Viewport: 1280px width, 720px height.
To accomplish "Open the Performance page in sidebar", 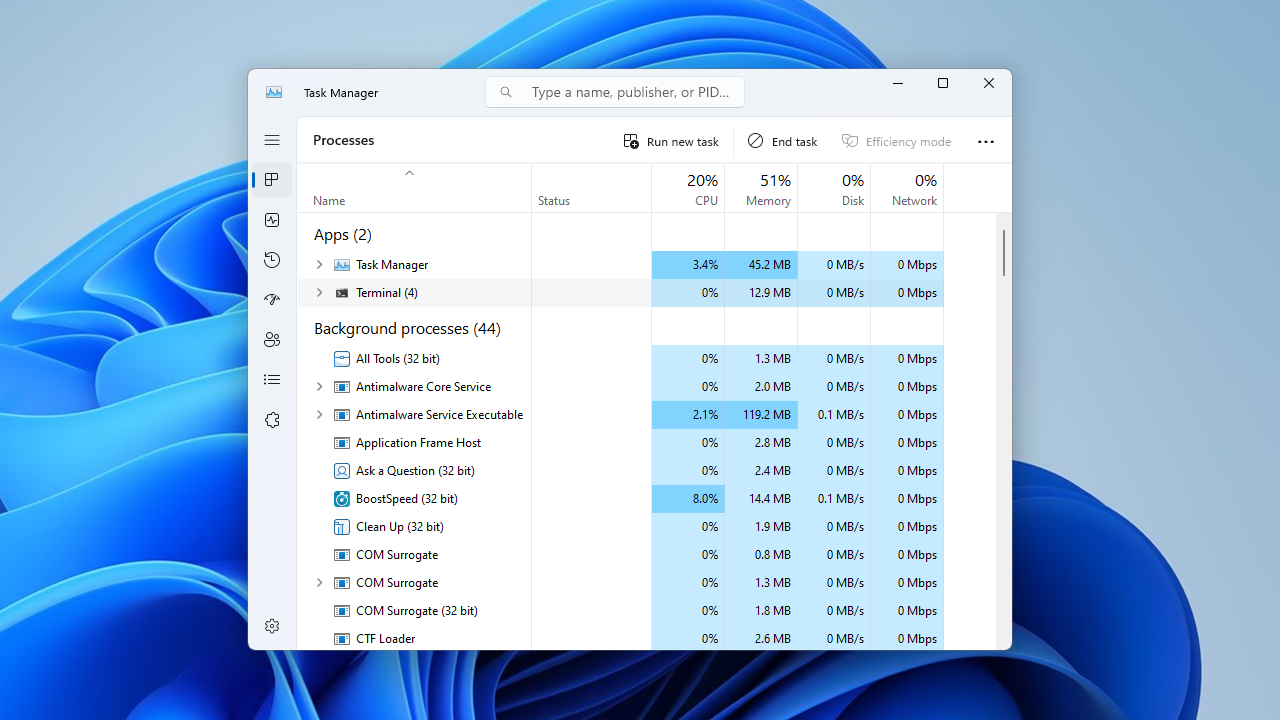I will pos(272,220).
